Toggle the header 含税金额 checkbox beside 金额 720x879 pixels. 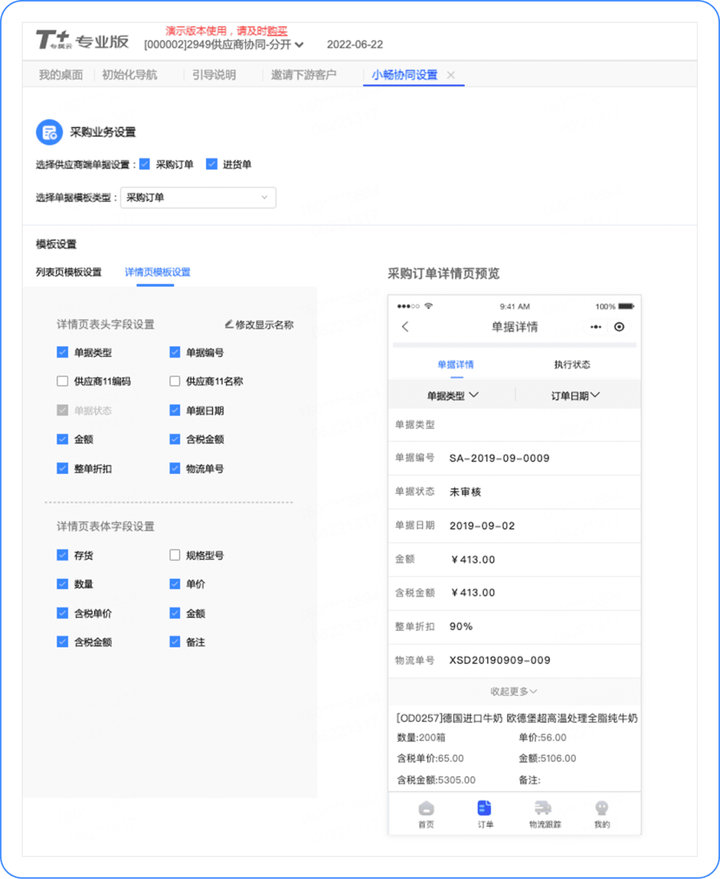(x=174, y=439)
